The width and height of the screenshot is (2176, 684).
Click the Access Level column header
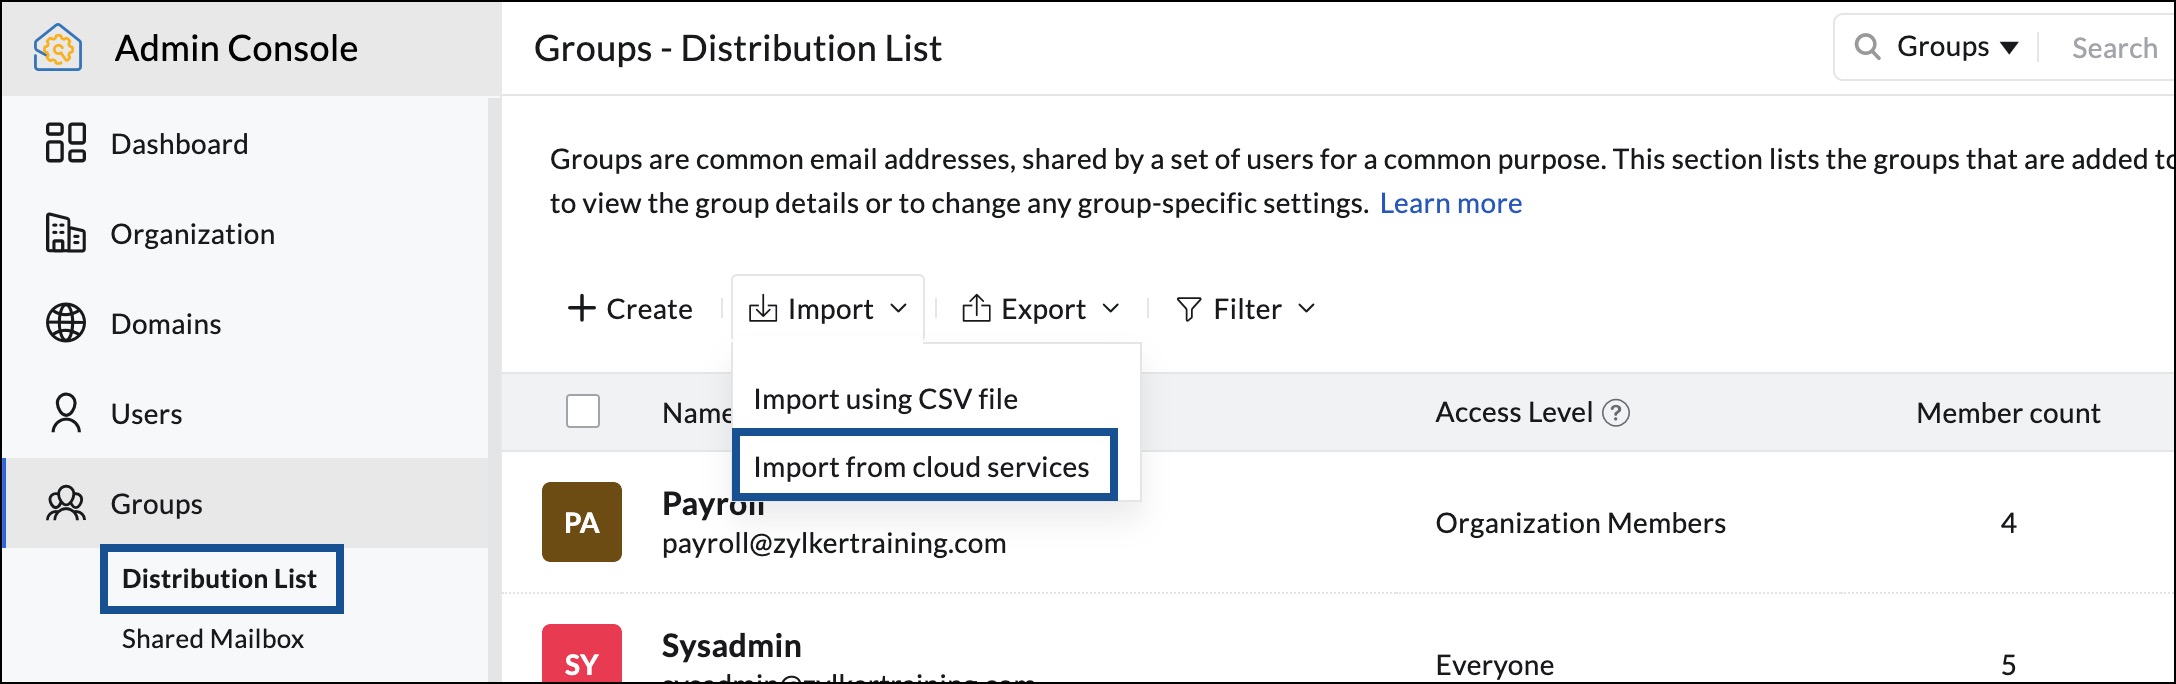point(1513,412)
